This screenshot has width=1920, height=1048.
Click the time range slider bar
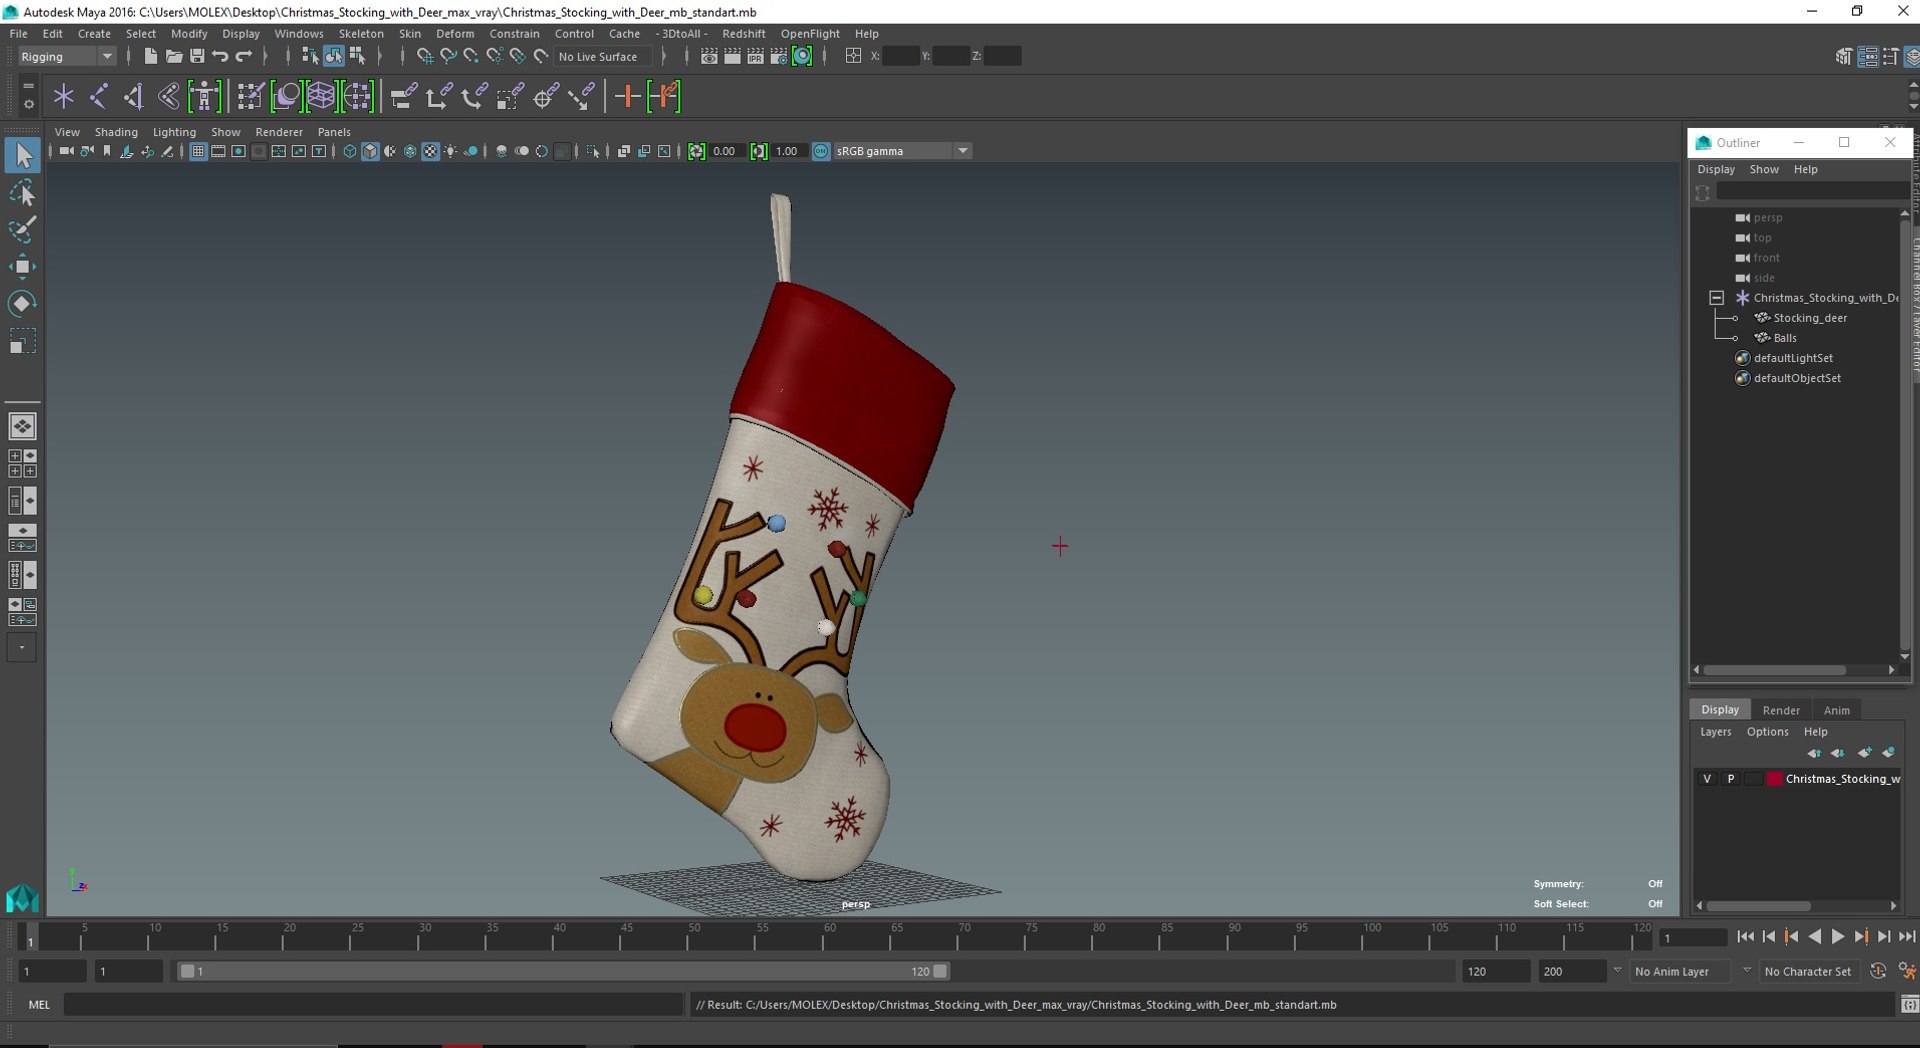pyautogui.click(x=563, y=971)
